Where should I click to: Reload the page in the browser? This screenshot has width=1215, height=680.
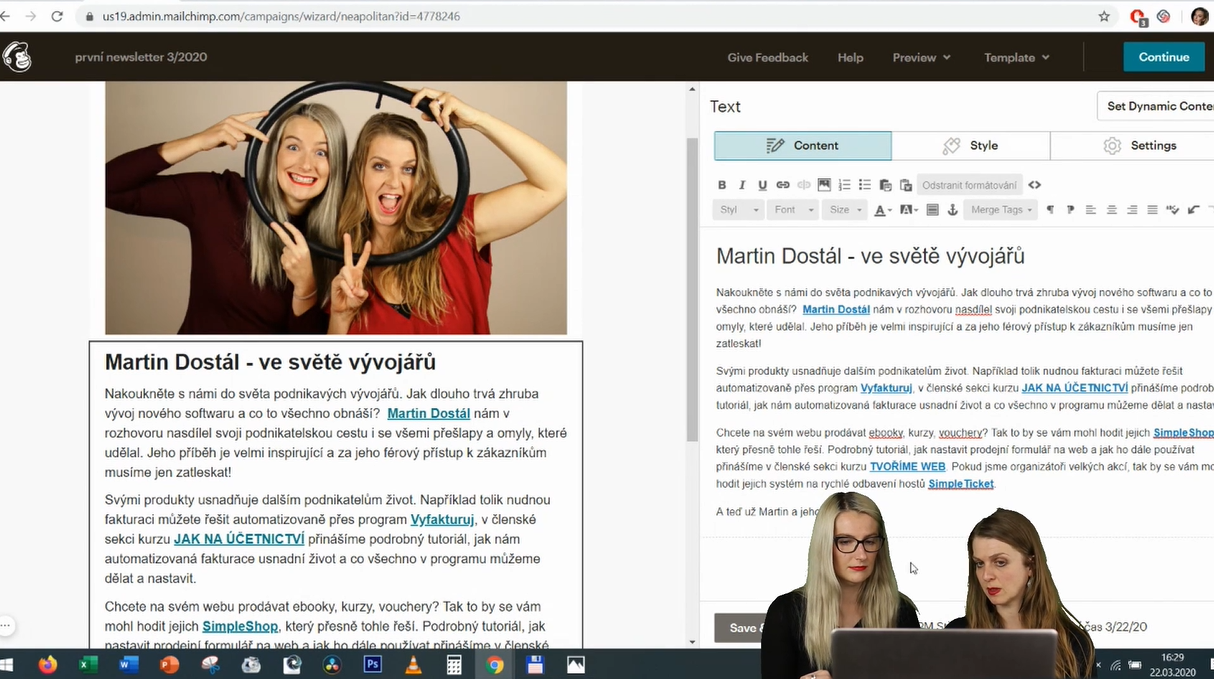click(x=57, y=16)
